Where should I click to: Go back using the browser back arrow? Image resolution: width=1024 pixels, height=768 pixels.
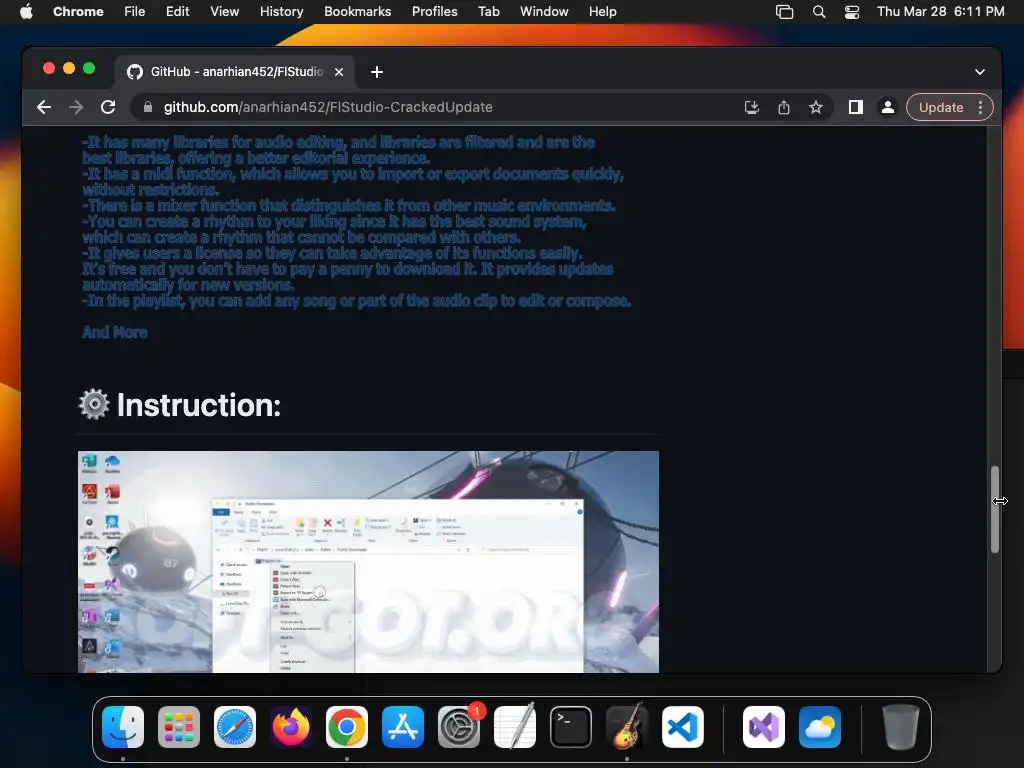pos(44,107)
